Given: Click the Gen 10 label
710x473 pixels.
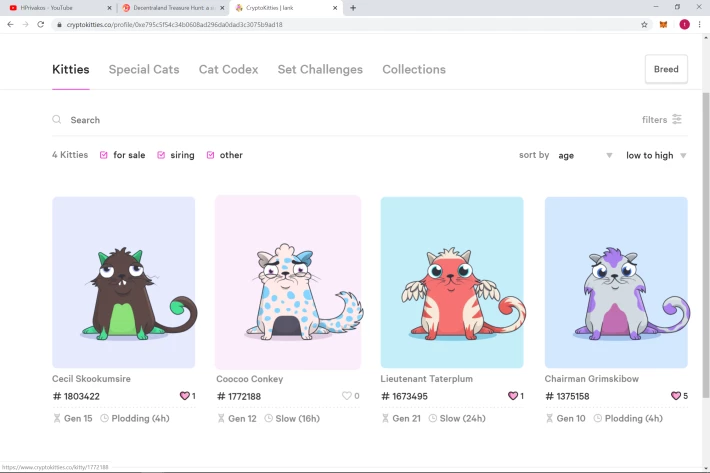Looking at the screenshot, I should tap(571, 418).
